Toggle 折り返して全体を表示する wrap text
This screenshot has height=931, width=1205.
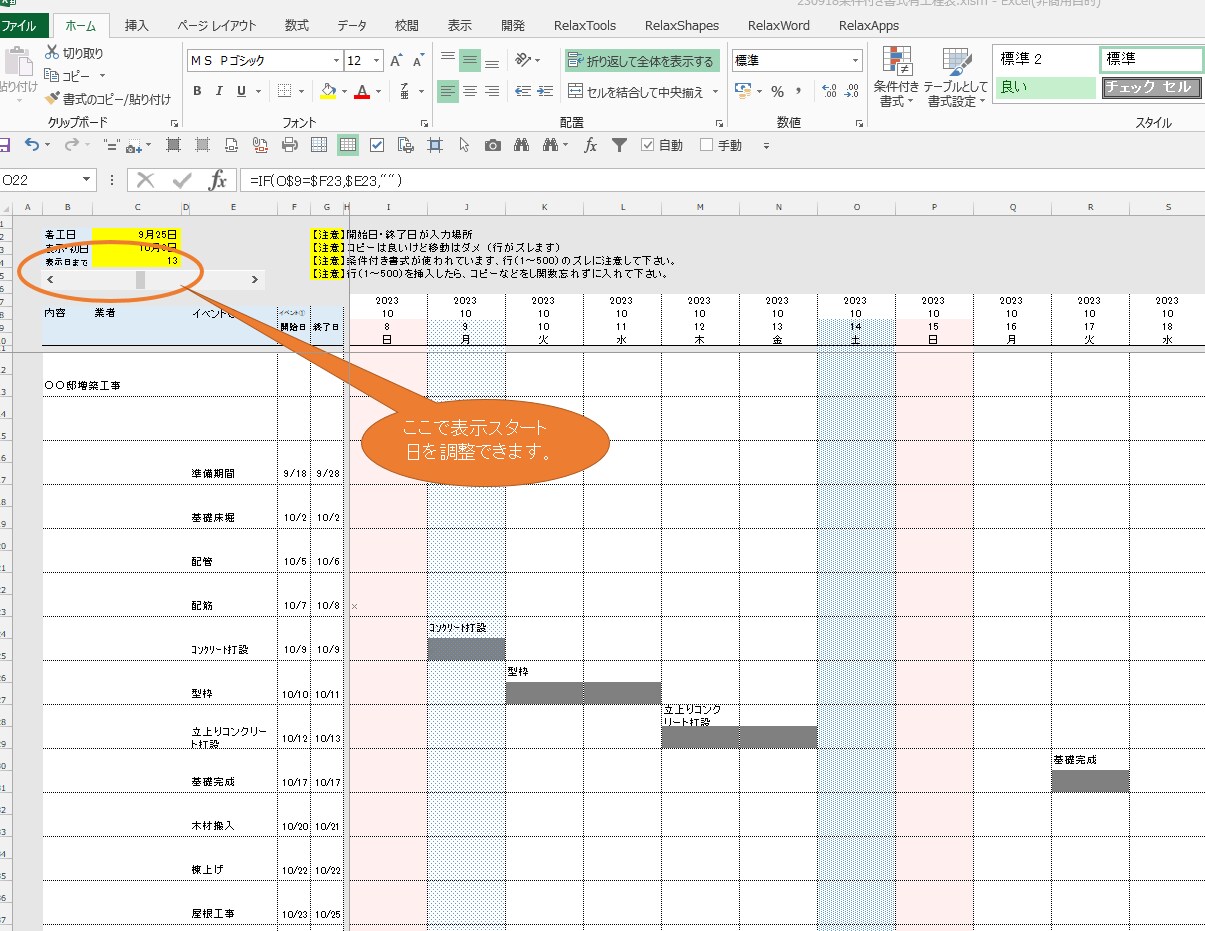click(x=642, y=61)
